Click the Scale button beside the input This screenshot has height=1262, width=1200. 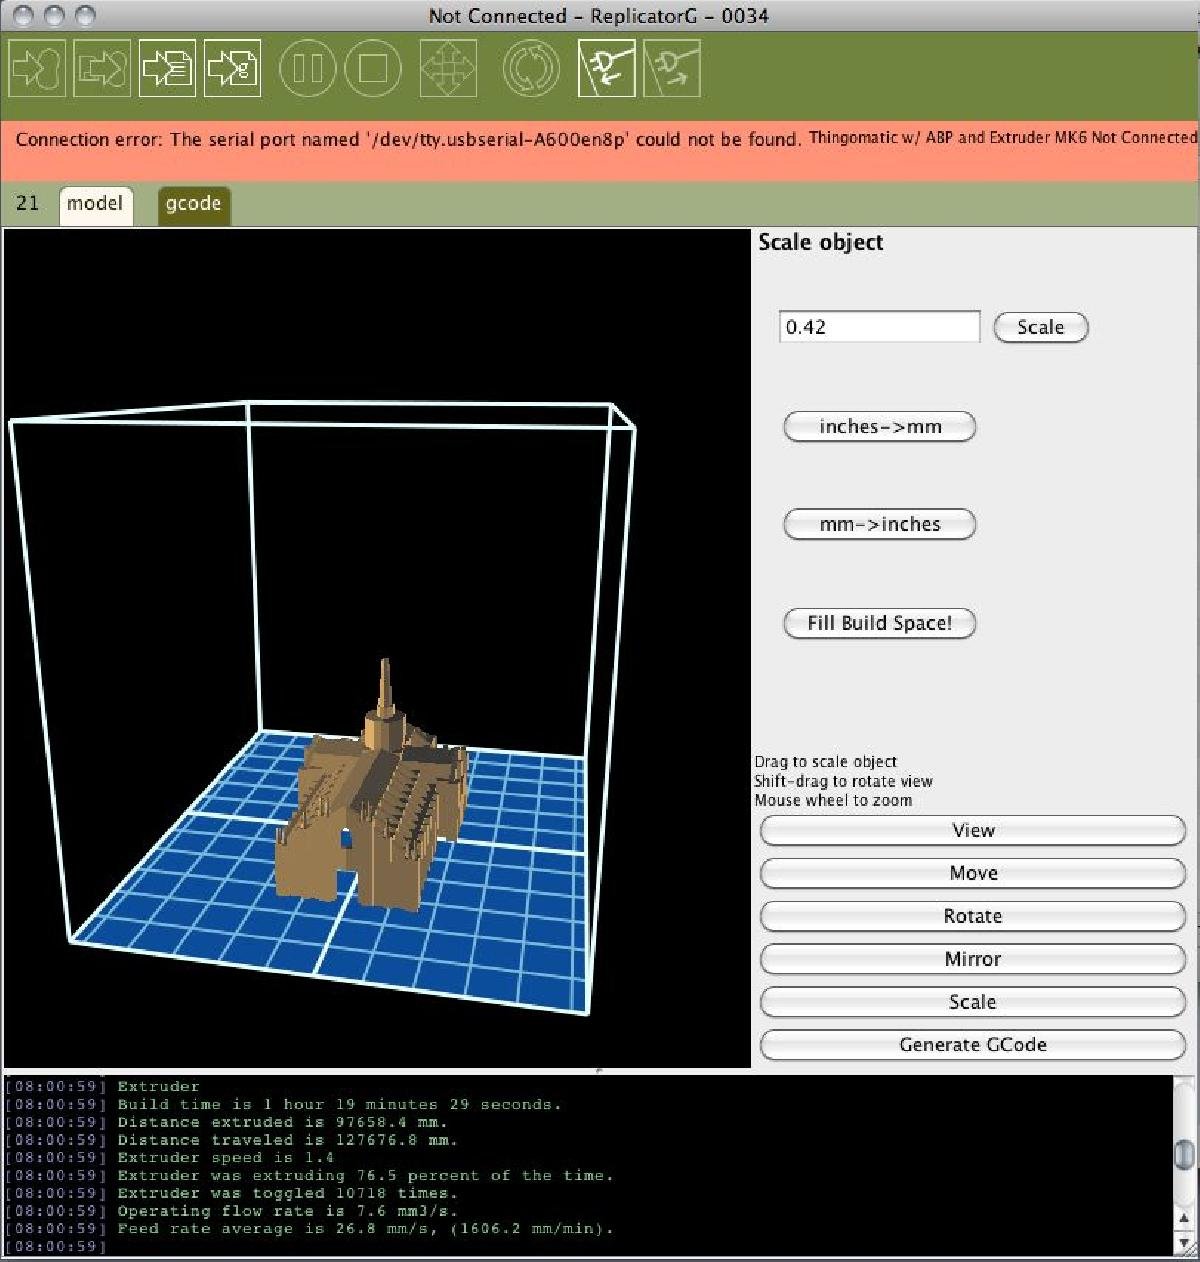1040,327
